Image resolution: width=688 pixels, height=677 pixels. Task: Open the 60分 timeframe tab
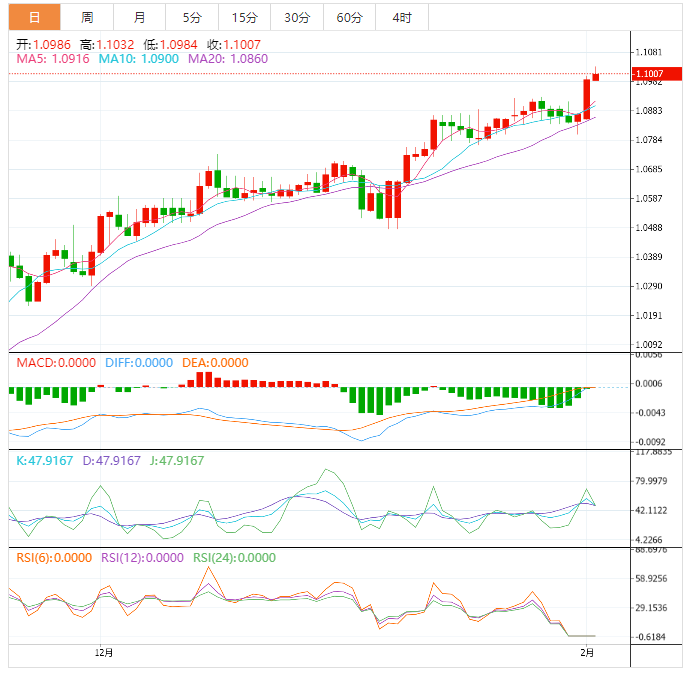pyautogui.click(x=349, y=17)
